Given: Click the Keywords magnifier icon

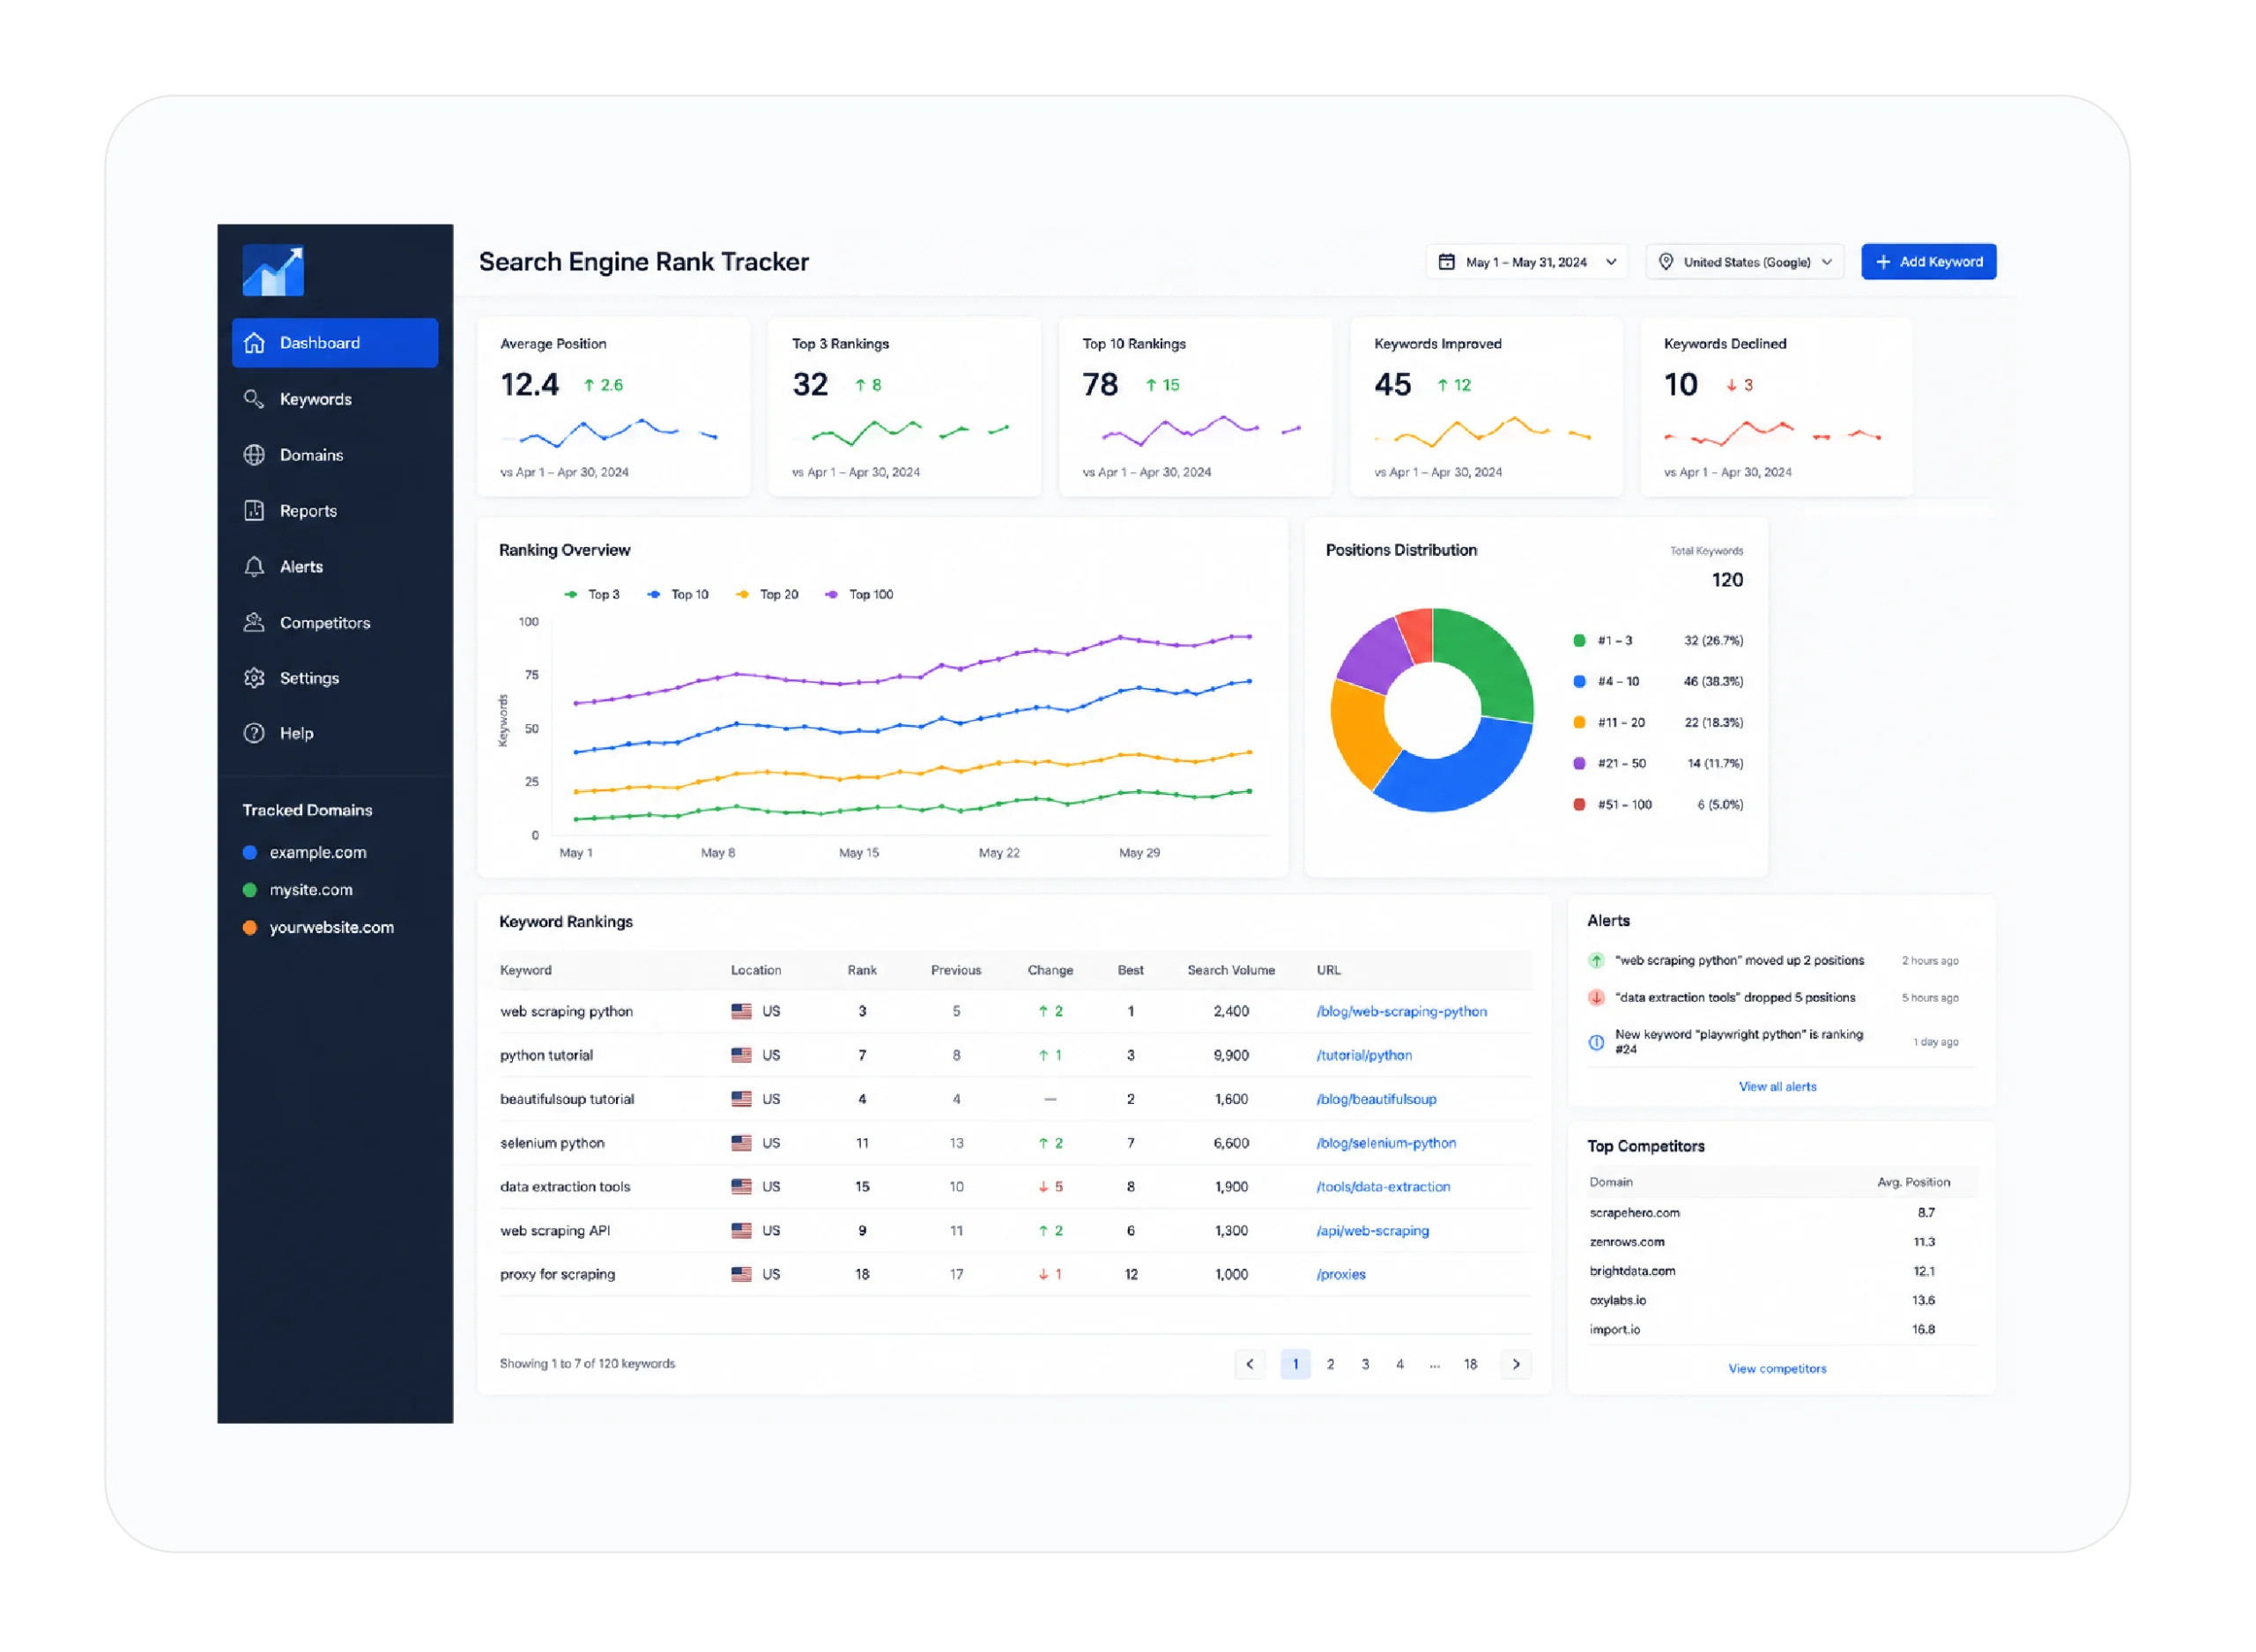Looking at the screenshot, I should coord(255,399).
